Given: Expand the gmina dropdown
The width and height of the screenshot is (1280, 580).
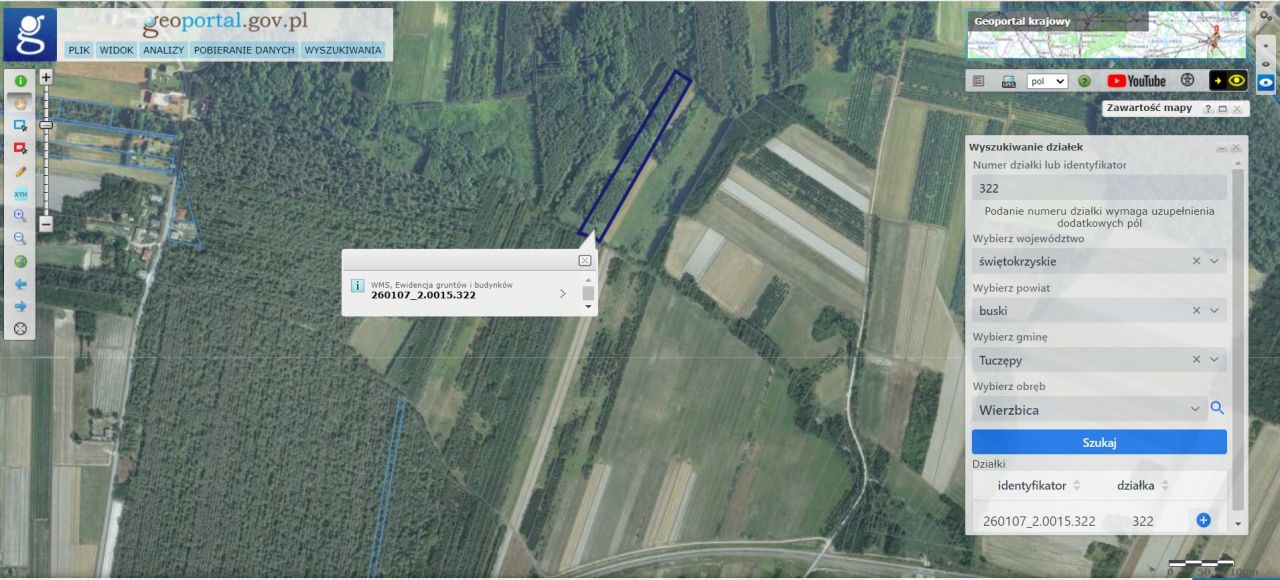Looking at the screenshot, I should 1215,359.
